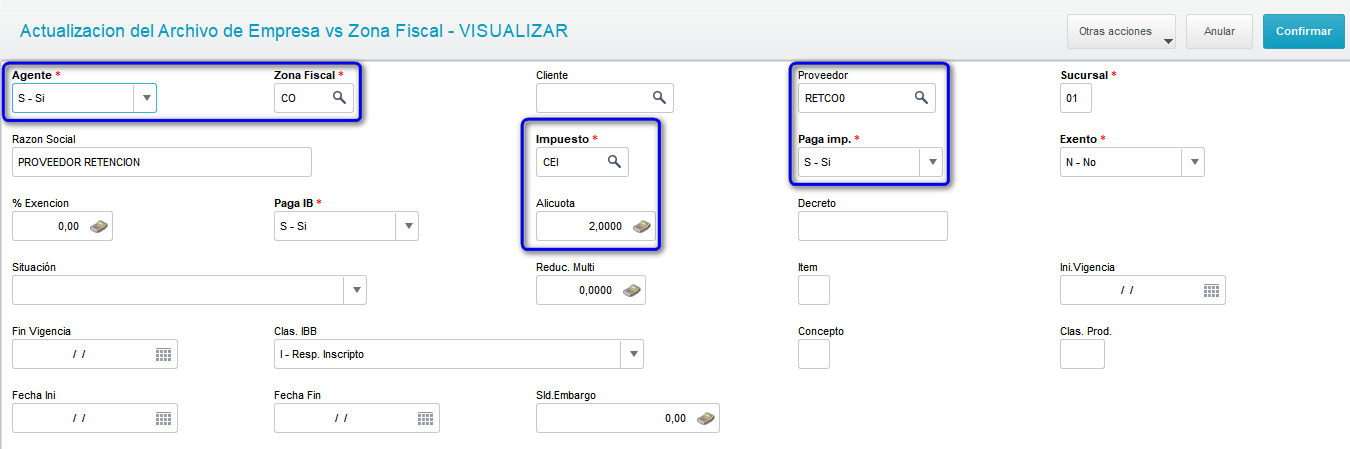Open Fecha Ini calendar picker
The height and width of the screenshot is (449, 1350).
click(x=164, y=418)
